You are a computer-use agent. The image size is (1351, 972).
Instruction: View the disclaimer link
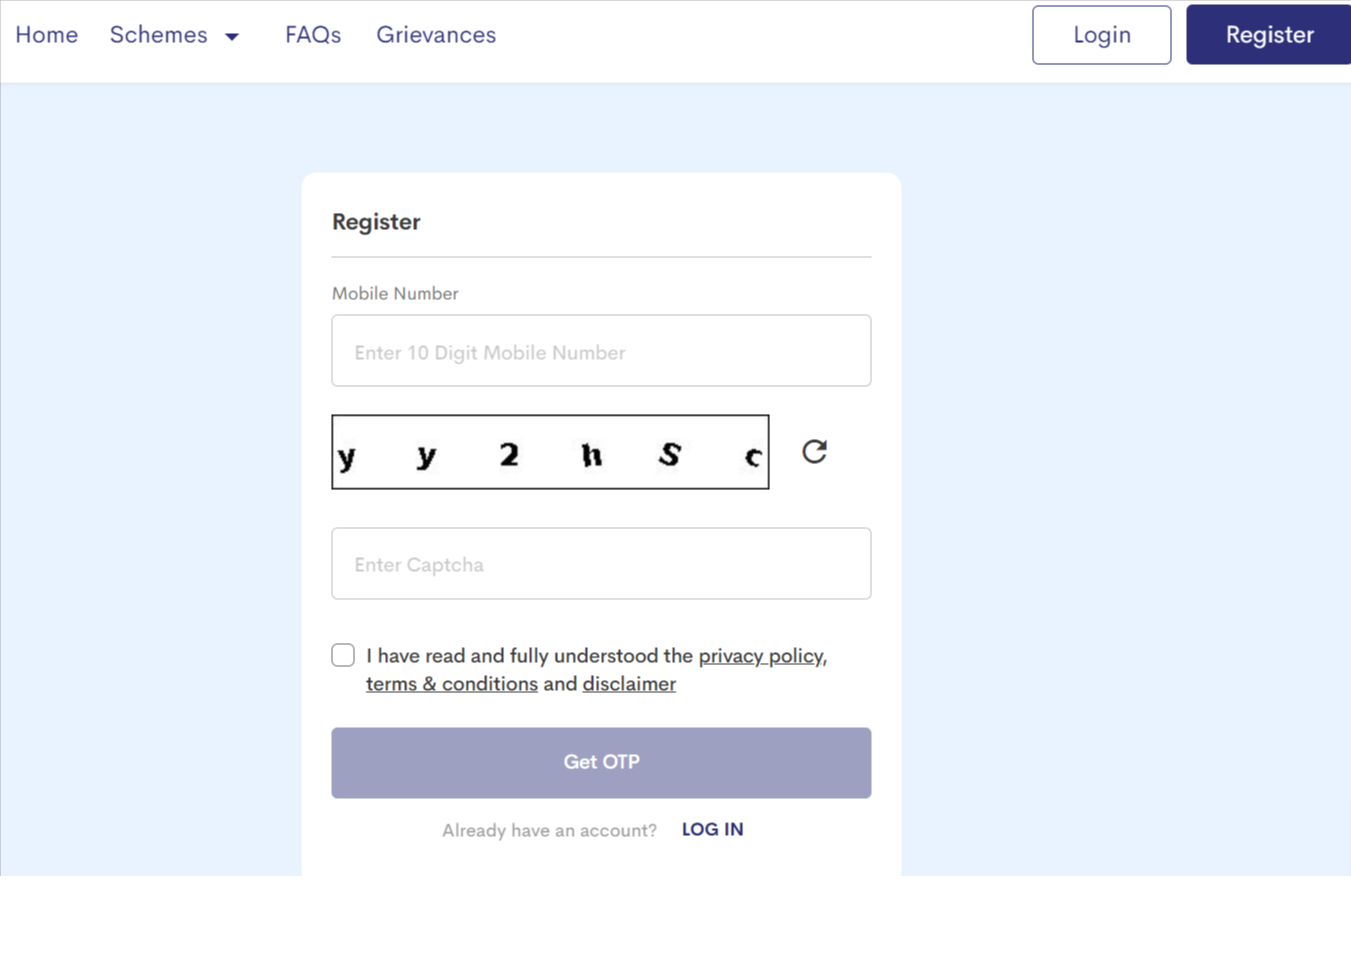pyautogui.click(x=629, y=684)
